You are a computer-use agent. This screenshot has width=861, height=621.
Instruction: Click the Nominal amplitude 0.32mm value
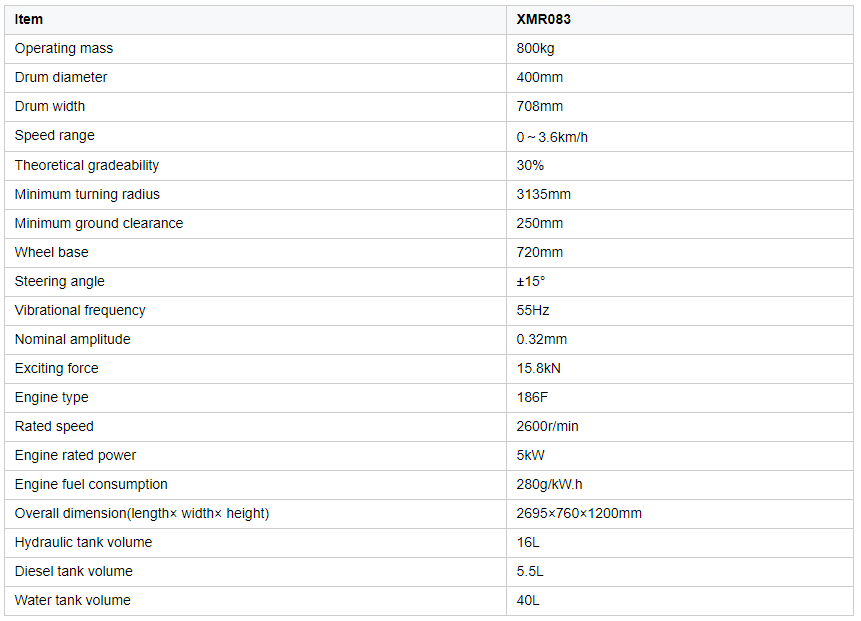[x=541, y=339]
